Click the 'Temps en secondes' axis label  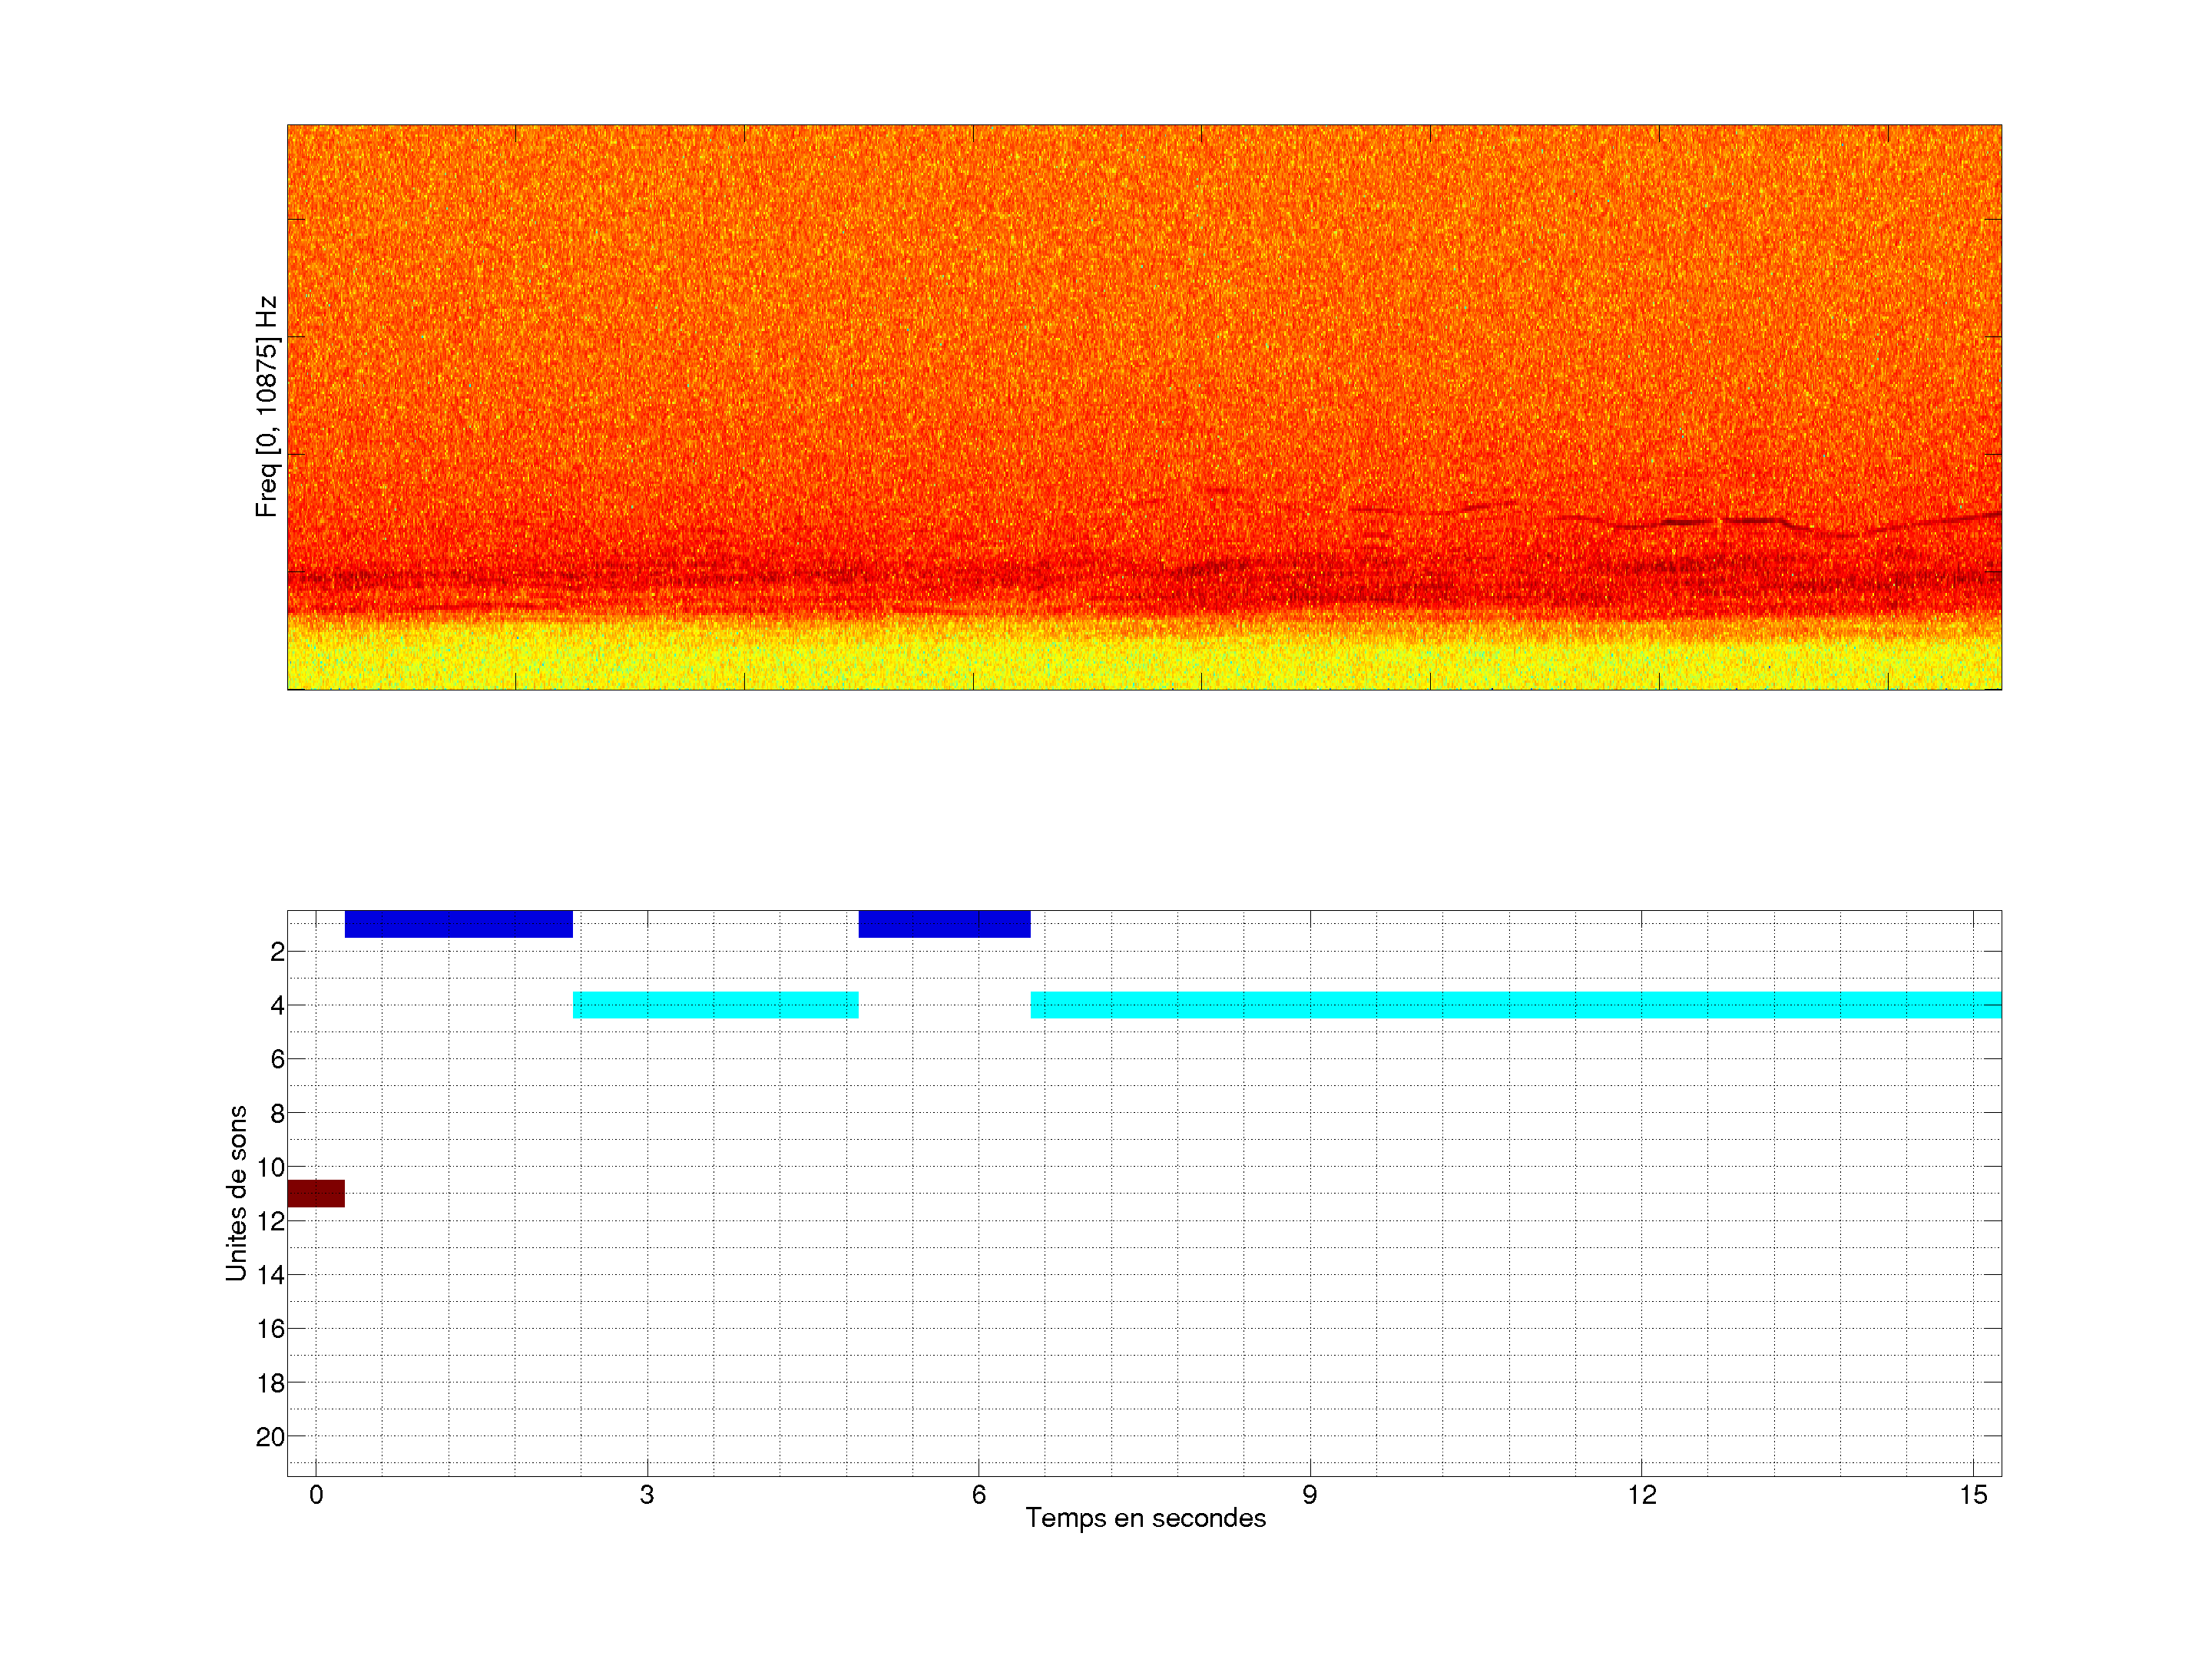(1145, 1518)
